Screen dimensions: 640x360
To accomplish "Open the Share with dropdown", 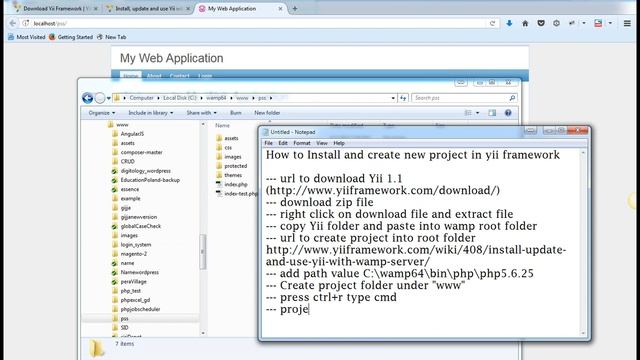I will pos(202,113).
